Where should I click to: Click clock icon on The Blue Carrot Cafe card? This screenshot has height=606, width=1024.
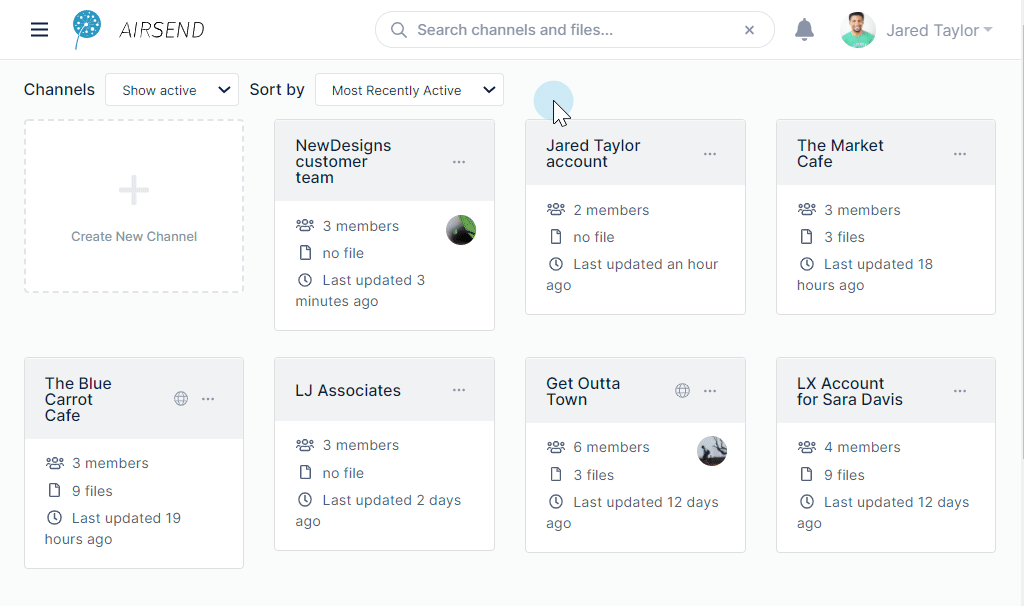54,518
